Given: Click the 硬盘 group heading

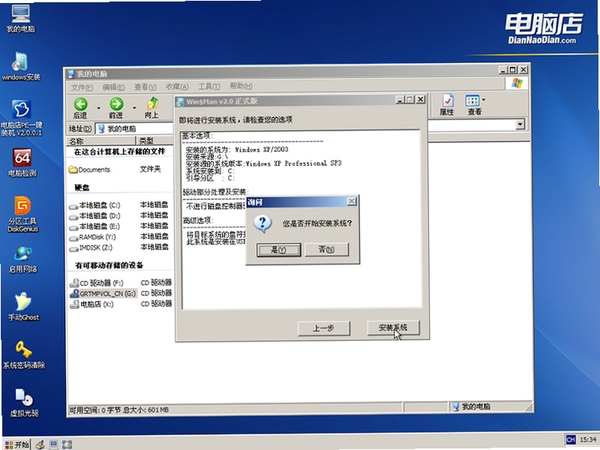Looking at the screenshot, I should point(82,188).
